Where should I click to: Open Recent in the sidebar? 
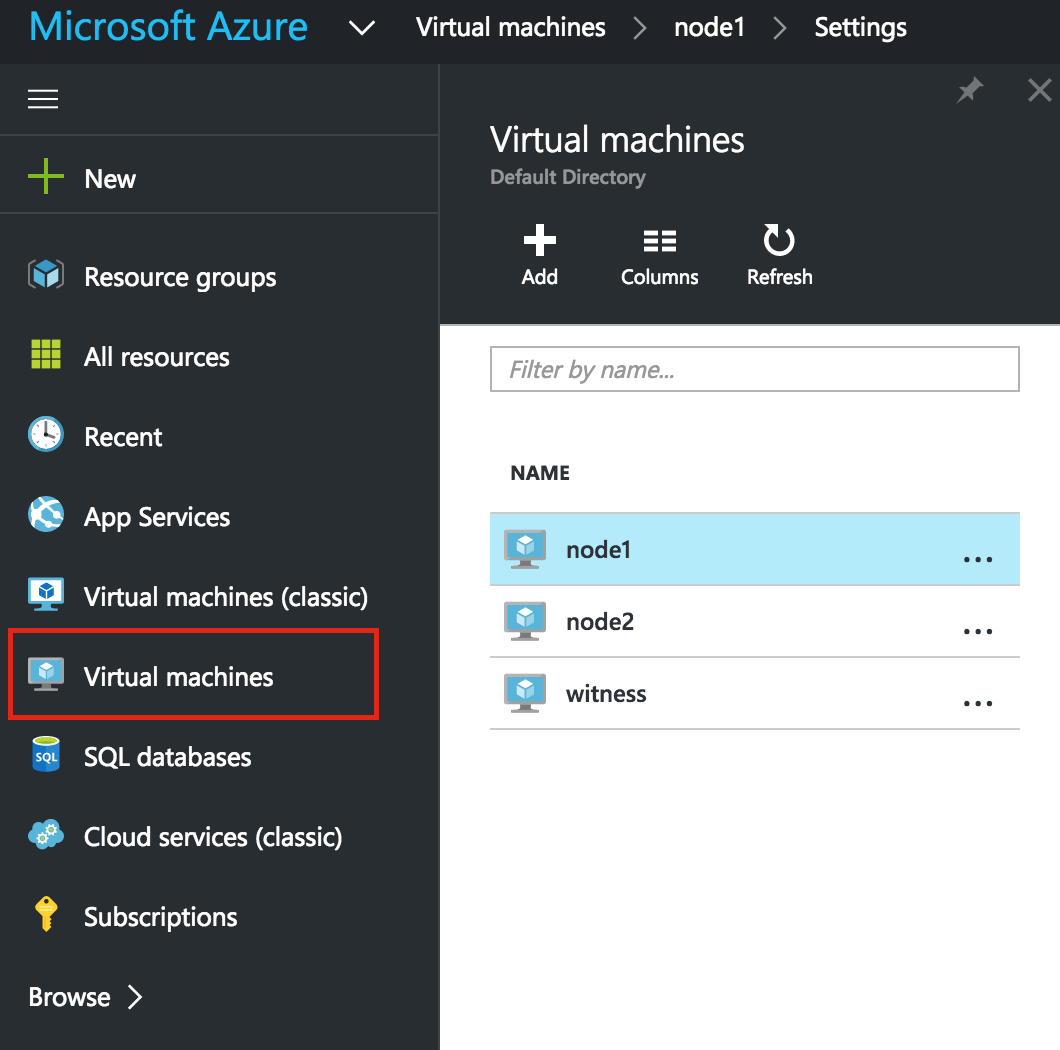click(x=123, y=437)
